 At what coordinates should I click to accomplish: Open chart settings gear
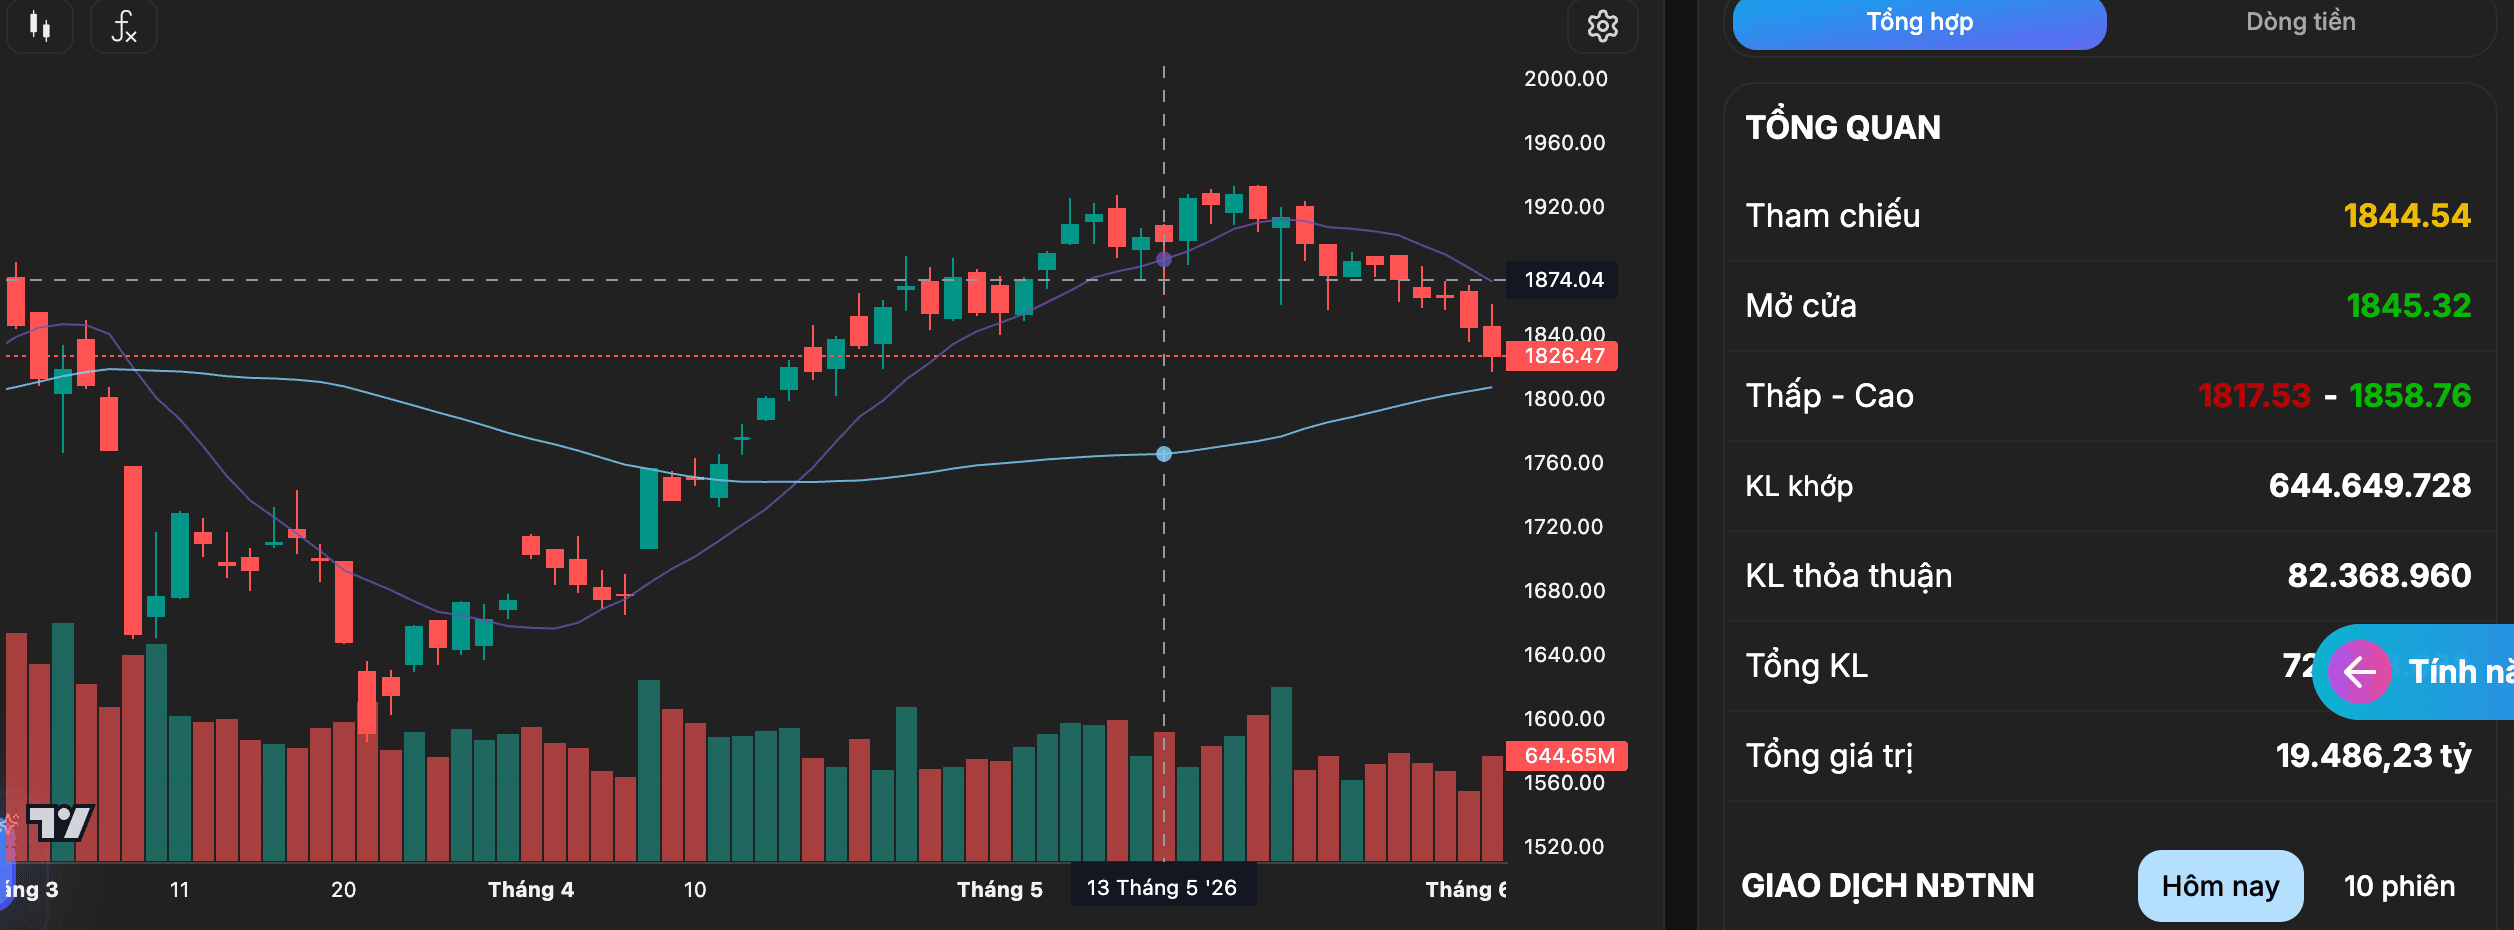coord(1602,26)
